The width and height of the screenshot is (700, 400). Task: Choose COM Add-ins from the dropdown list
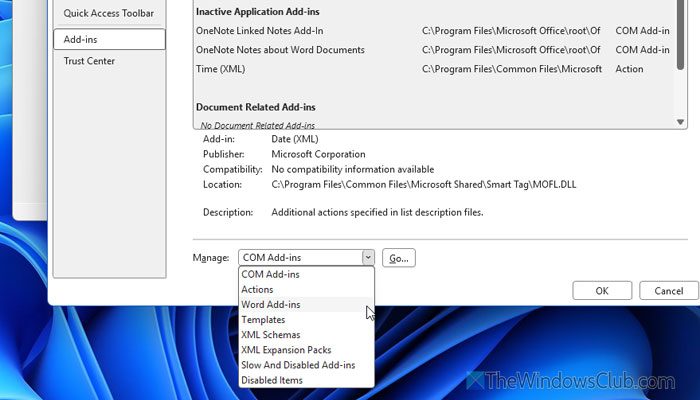pos(306,275)
